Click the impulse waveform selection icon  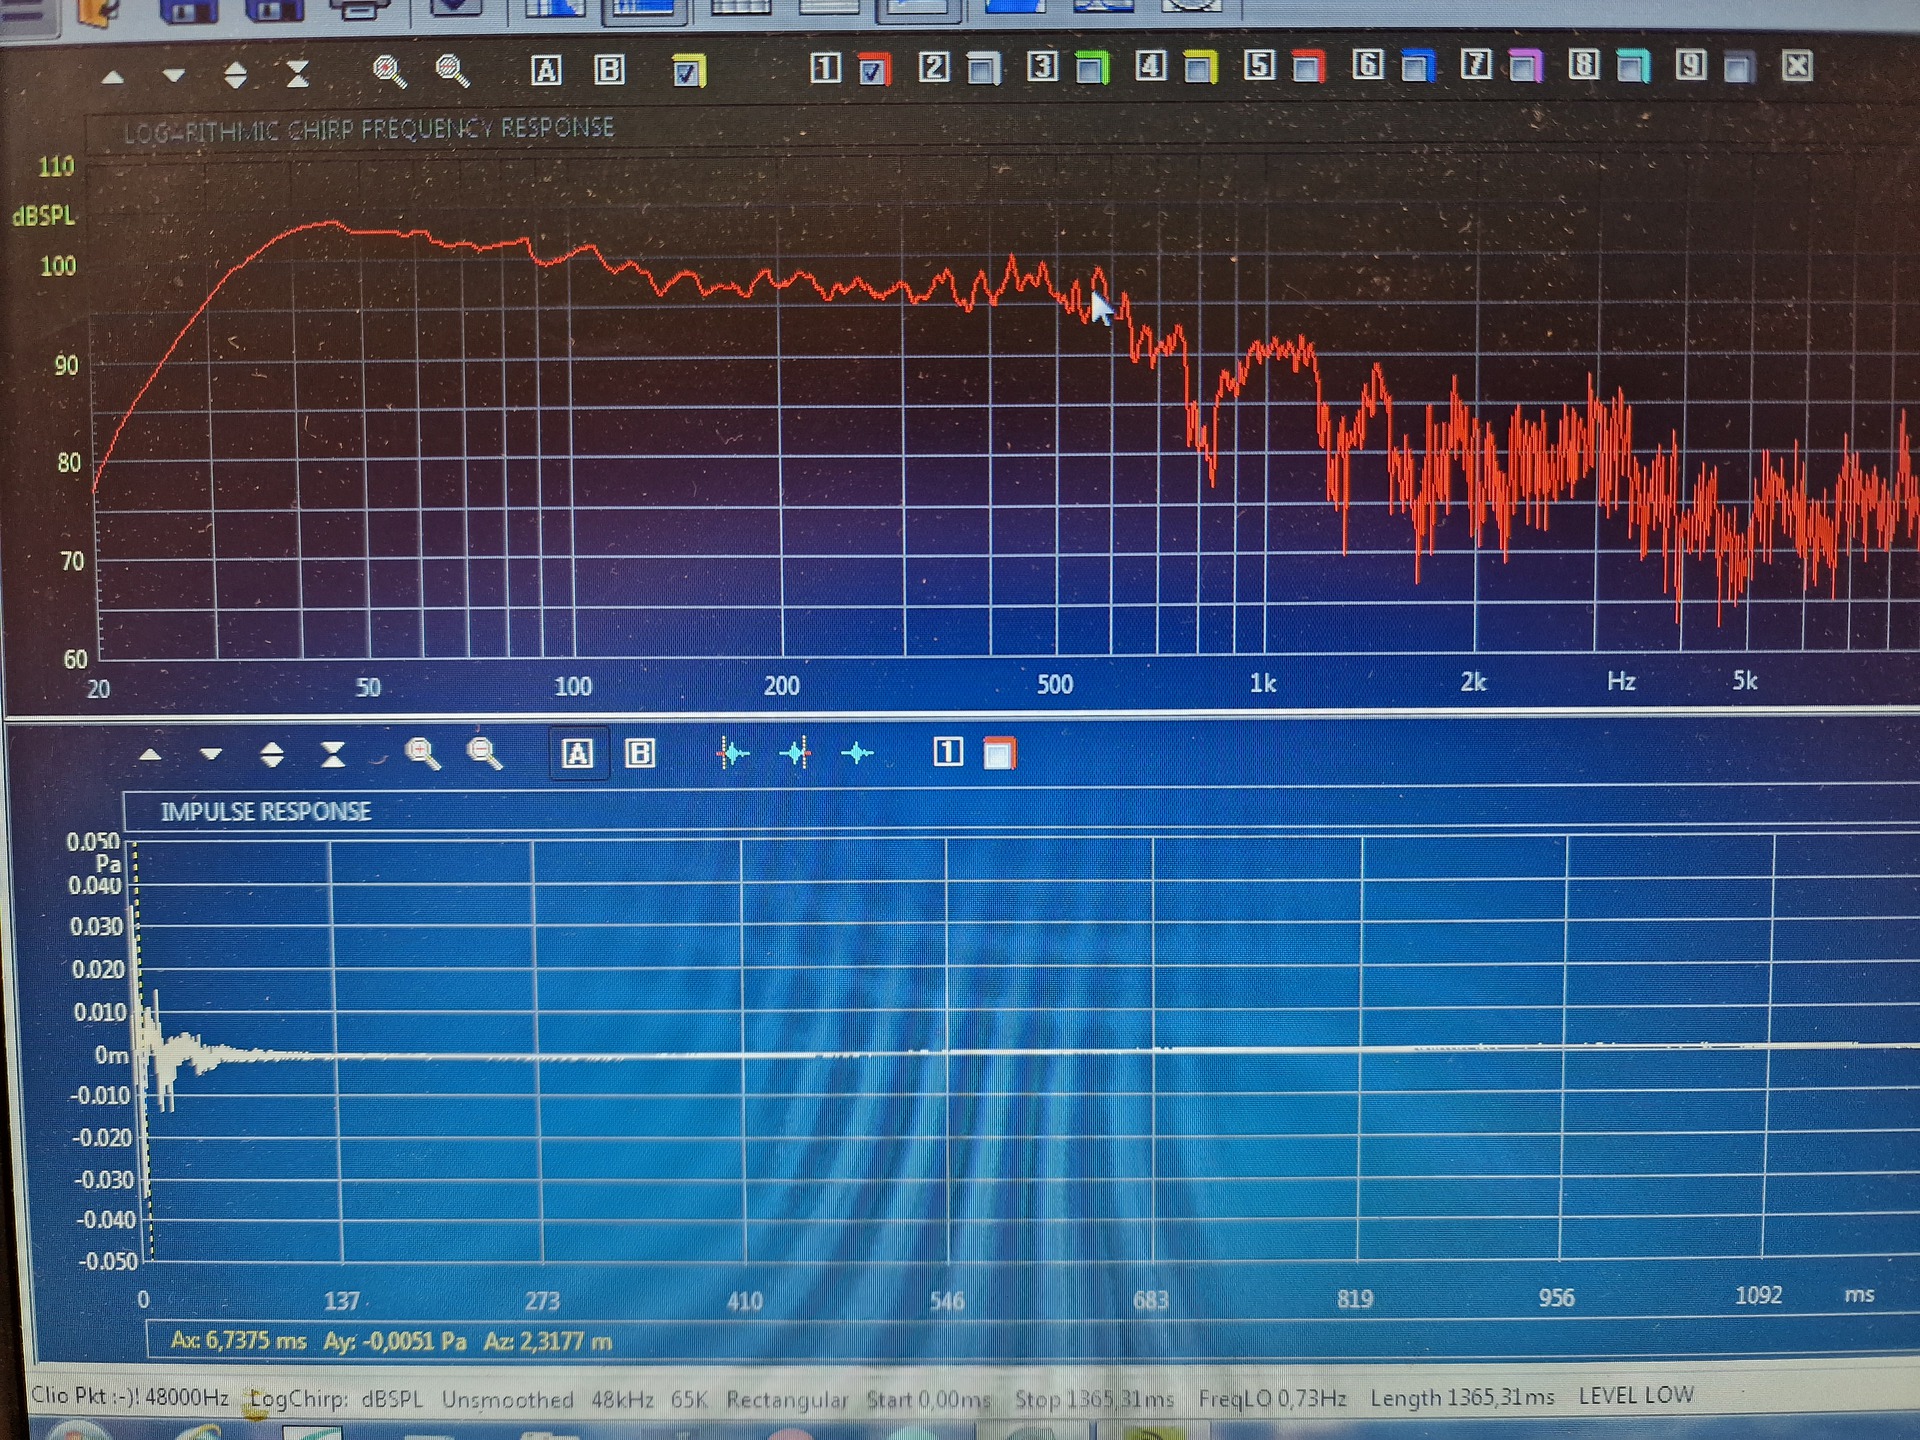tap(858, 753)
